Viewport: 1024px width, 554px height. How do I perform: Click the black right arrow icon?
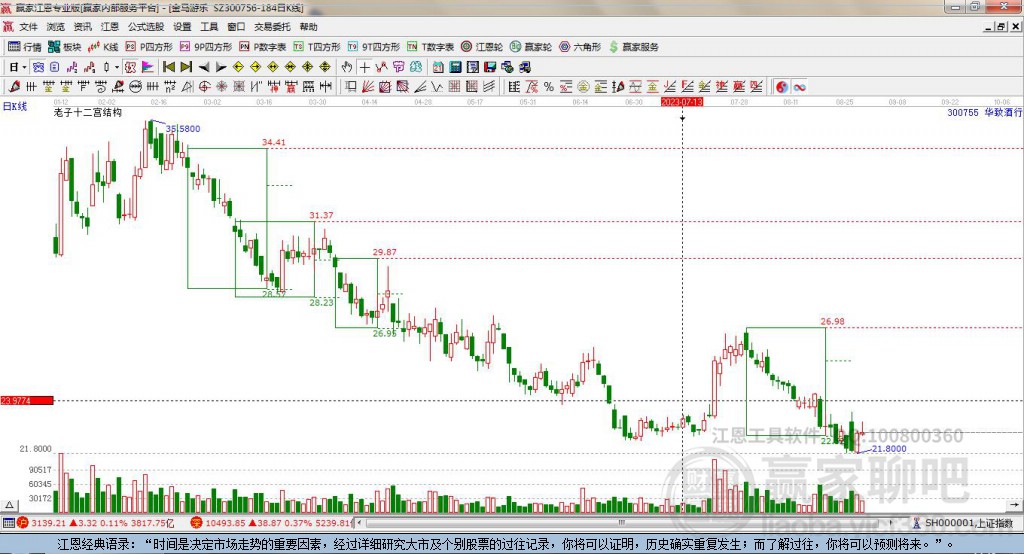tap(221, 67)
